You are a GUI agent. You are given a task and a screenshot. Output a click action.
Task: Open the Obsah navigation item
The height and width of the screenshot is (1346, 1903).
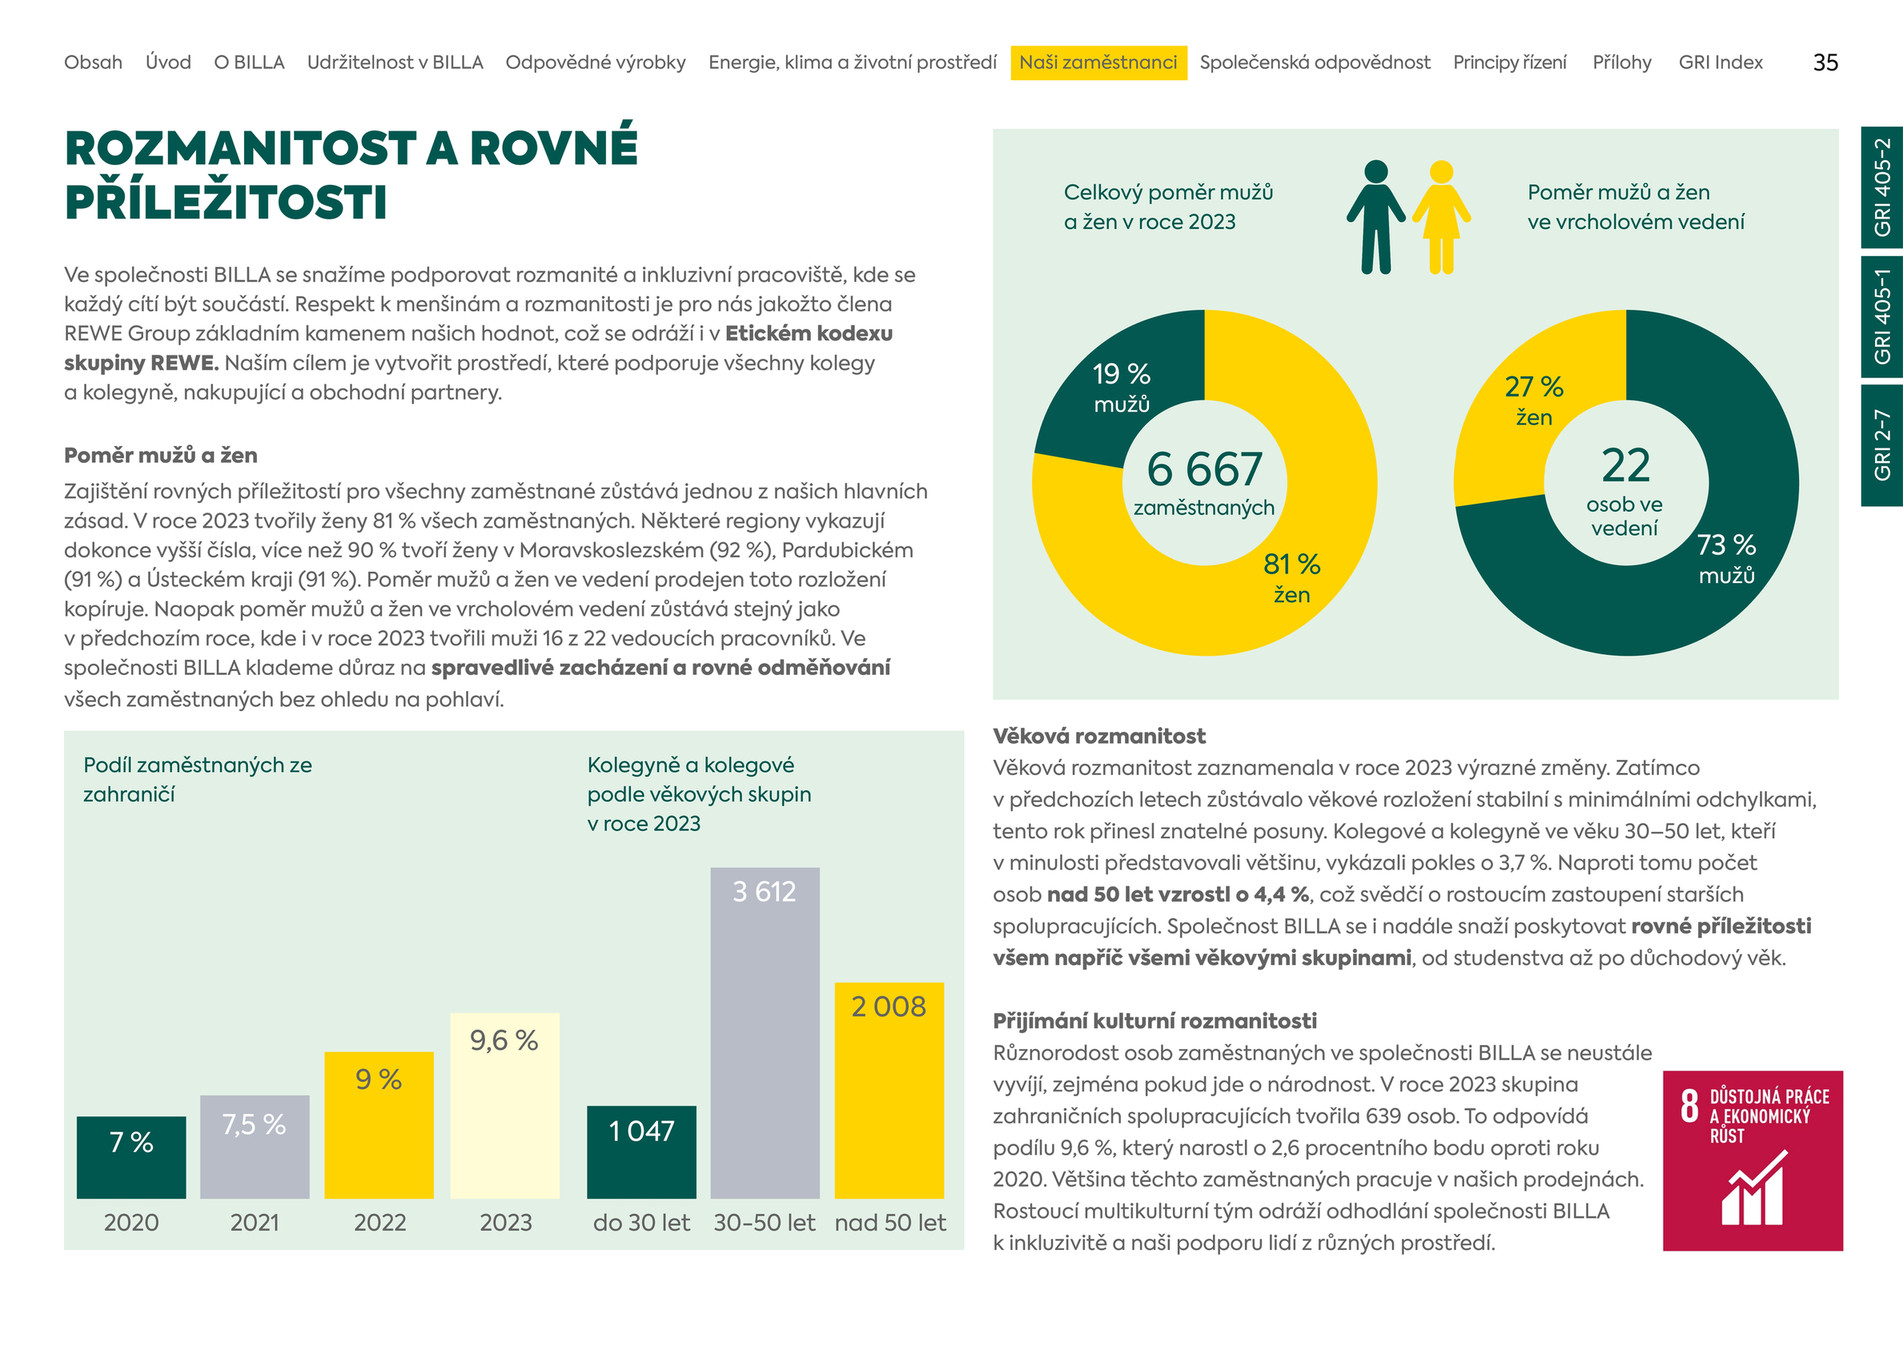pyautogui.click(x=93, y=62)
